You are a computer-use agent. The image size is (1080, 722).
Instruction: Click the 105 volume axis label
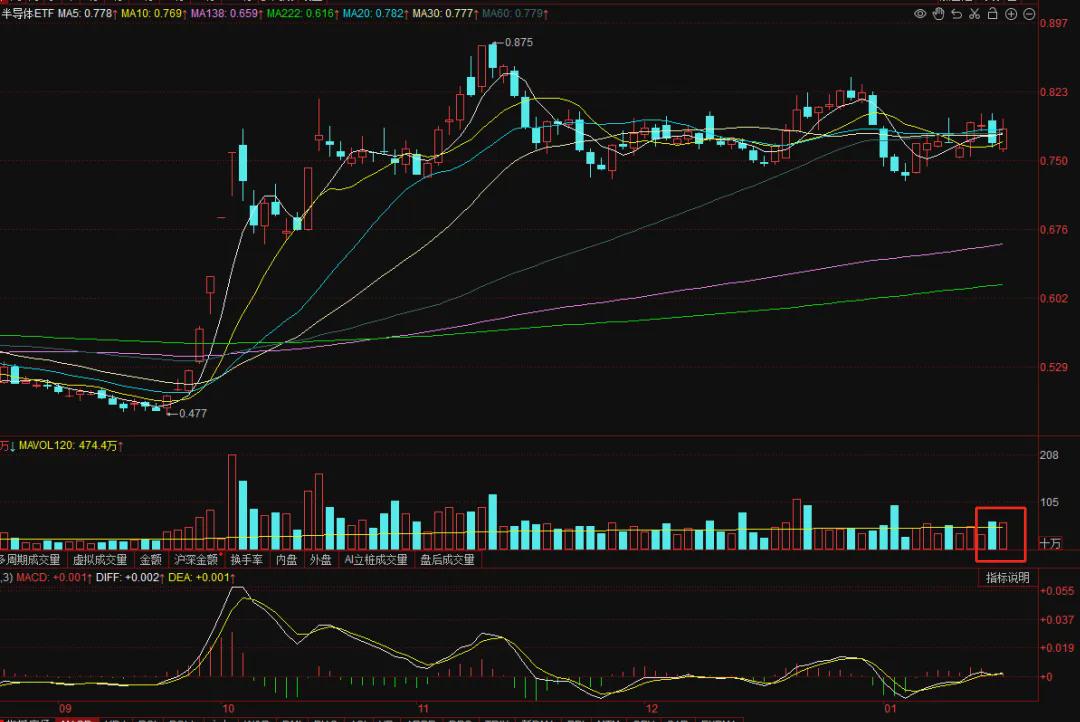point(1049,502)
